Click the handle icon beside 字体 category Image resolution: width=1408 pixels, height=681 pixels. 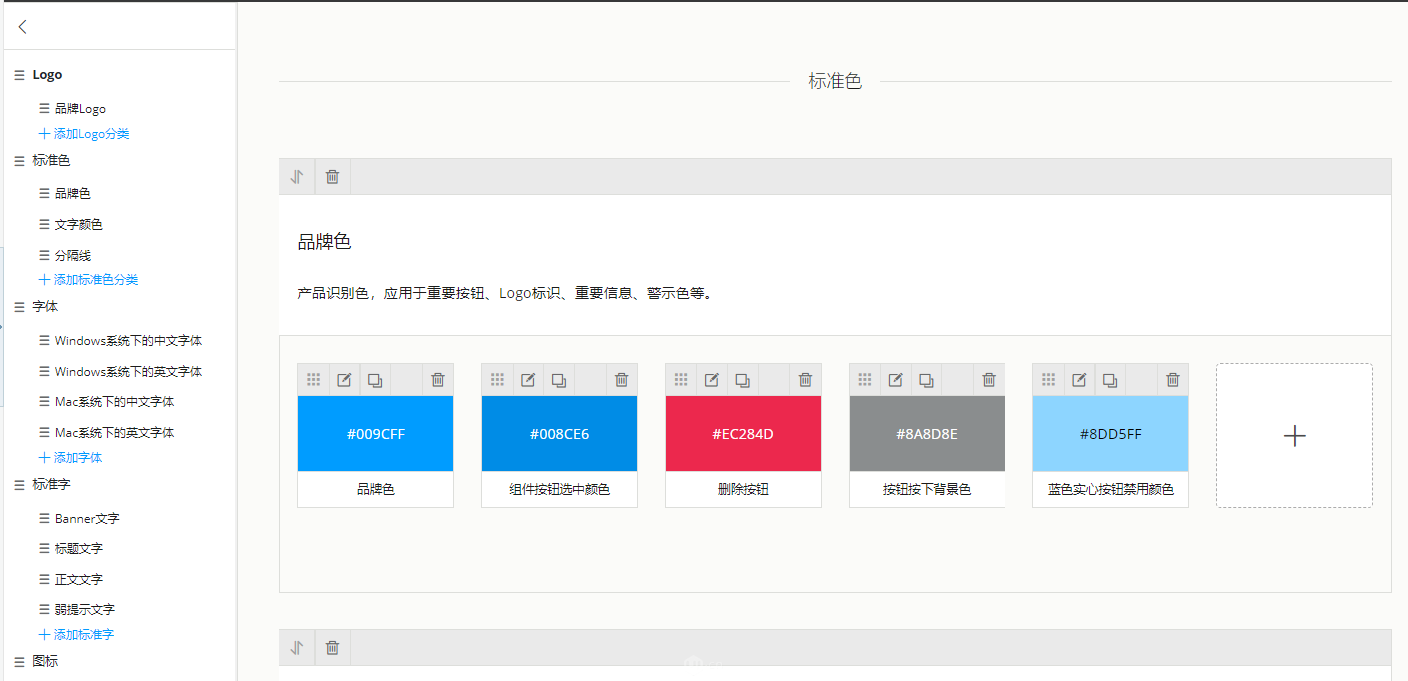[x=19, y=307]
